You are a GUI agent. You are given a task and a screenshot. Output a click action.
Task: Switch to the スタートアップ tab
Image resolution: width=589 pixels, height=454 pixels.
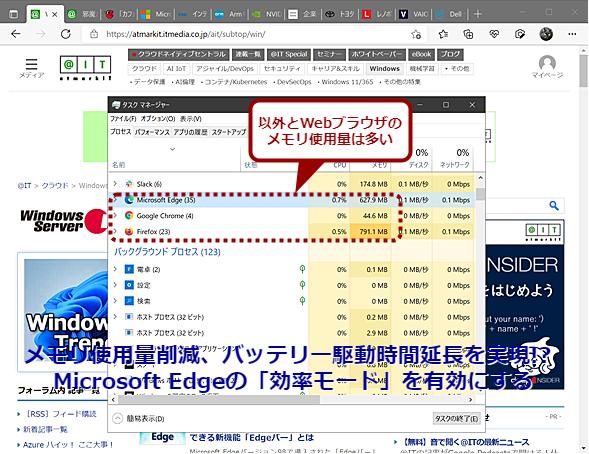coord(229,132)
